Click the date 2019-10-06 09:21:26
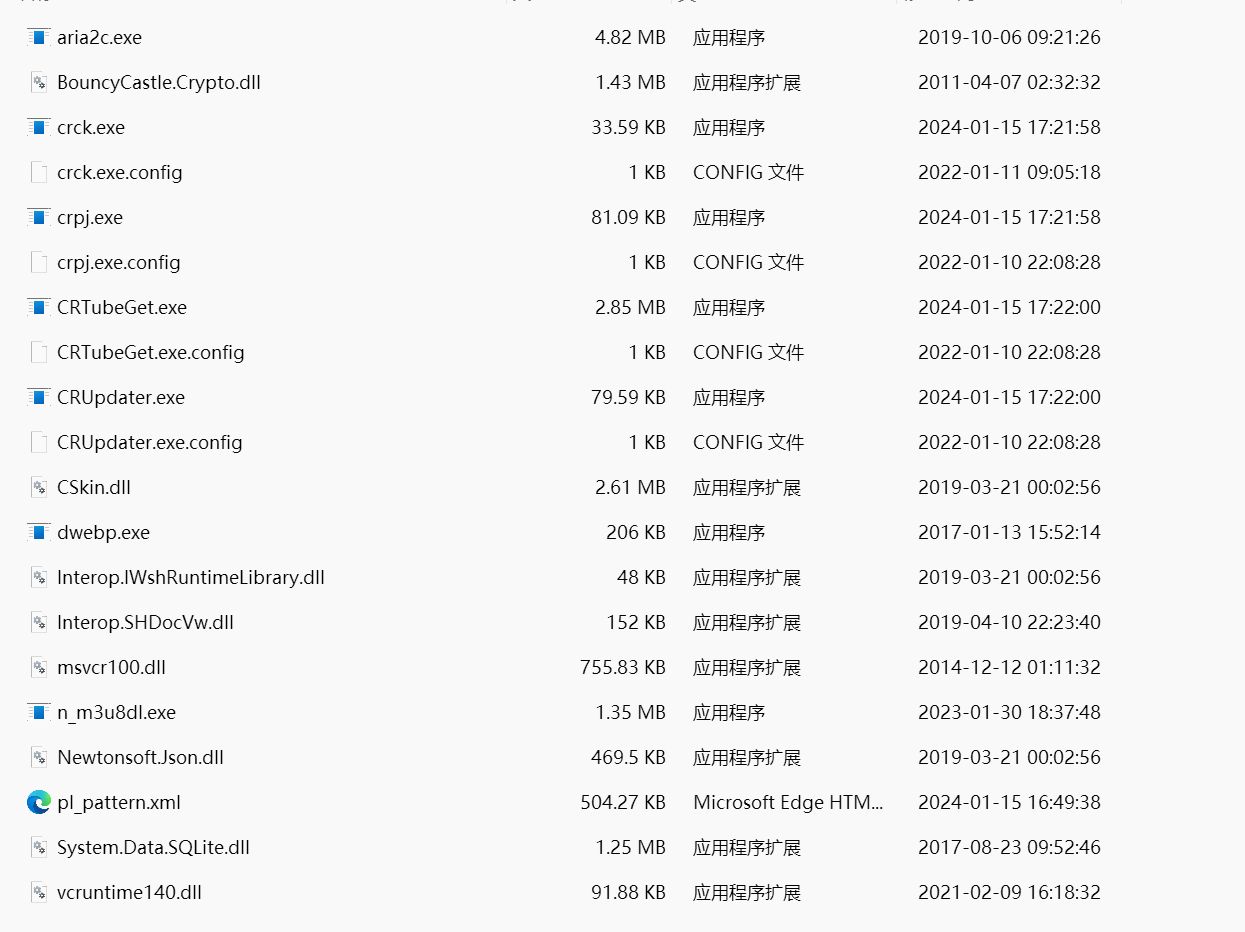Image resolution: width=1245 pixels, height=932 pixels. [x=1009, y=38]
